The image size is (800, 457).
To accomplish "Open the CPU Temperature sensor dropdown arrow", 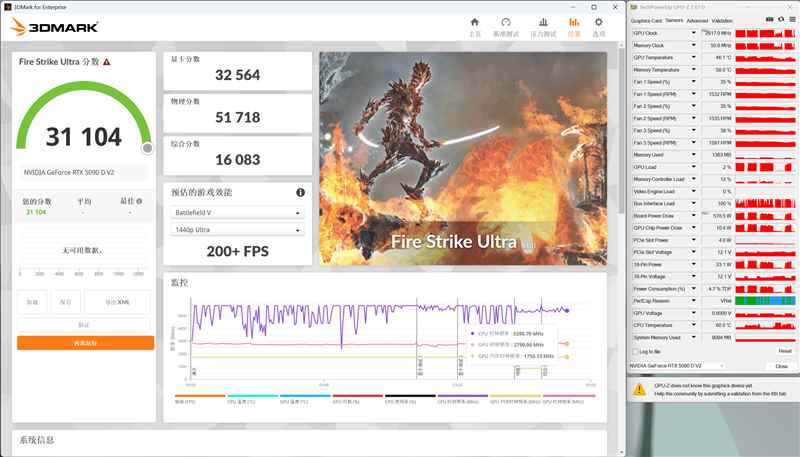I will click(x=693, y=325).
